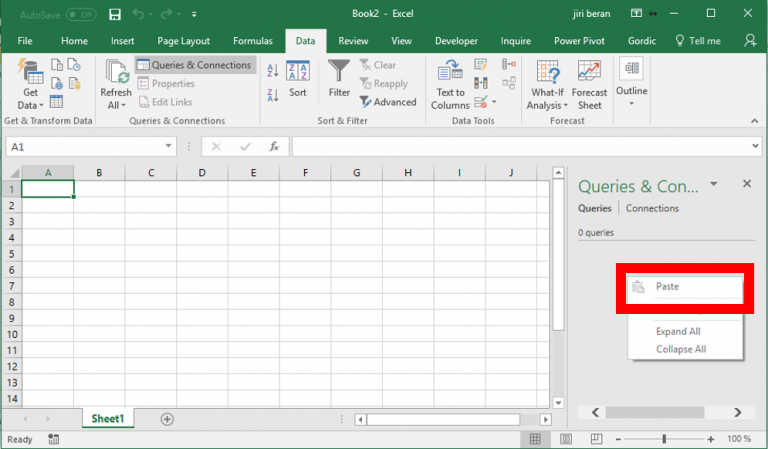The image size is (768, 449).
Task: Switch to Connections tab in pane
Action: pyautogui.click(x=652, y=208)
